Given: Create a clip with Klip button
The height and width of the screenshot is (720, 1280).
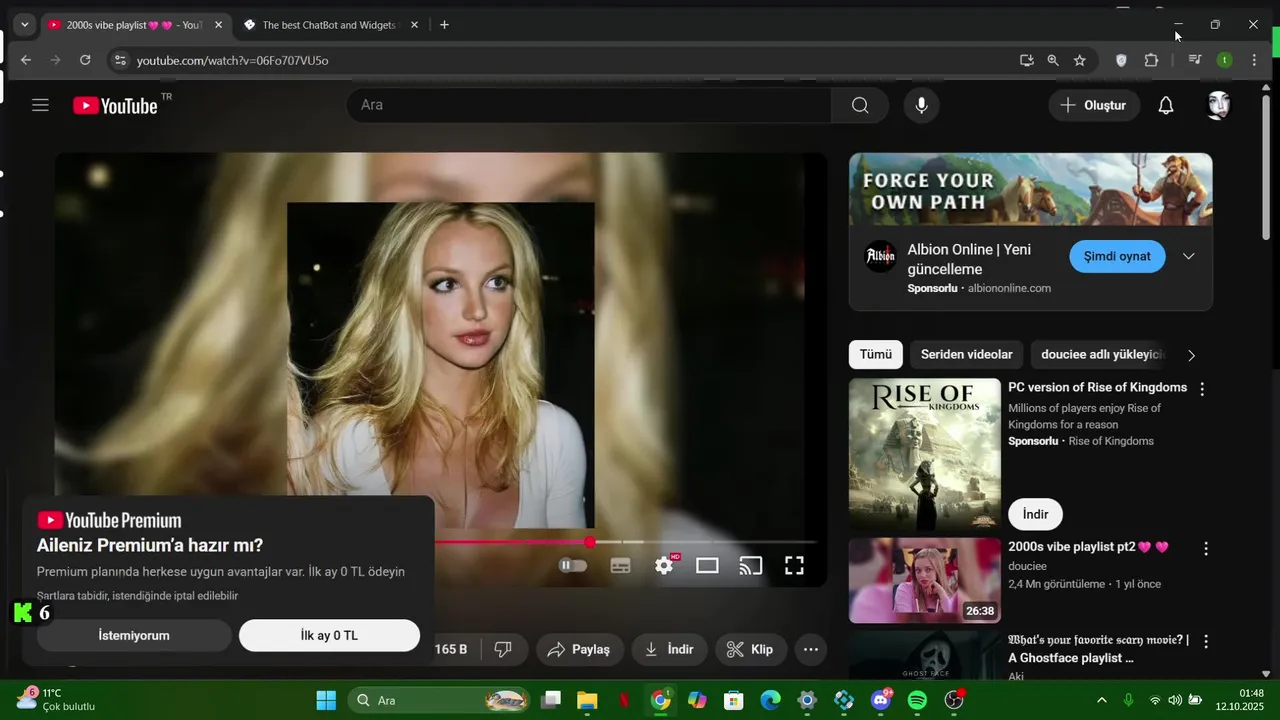Looking at the screenshot, I should click(751, 649).
